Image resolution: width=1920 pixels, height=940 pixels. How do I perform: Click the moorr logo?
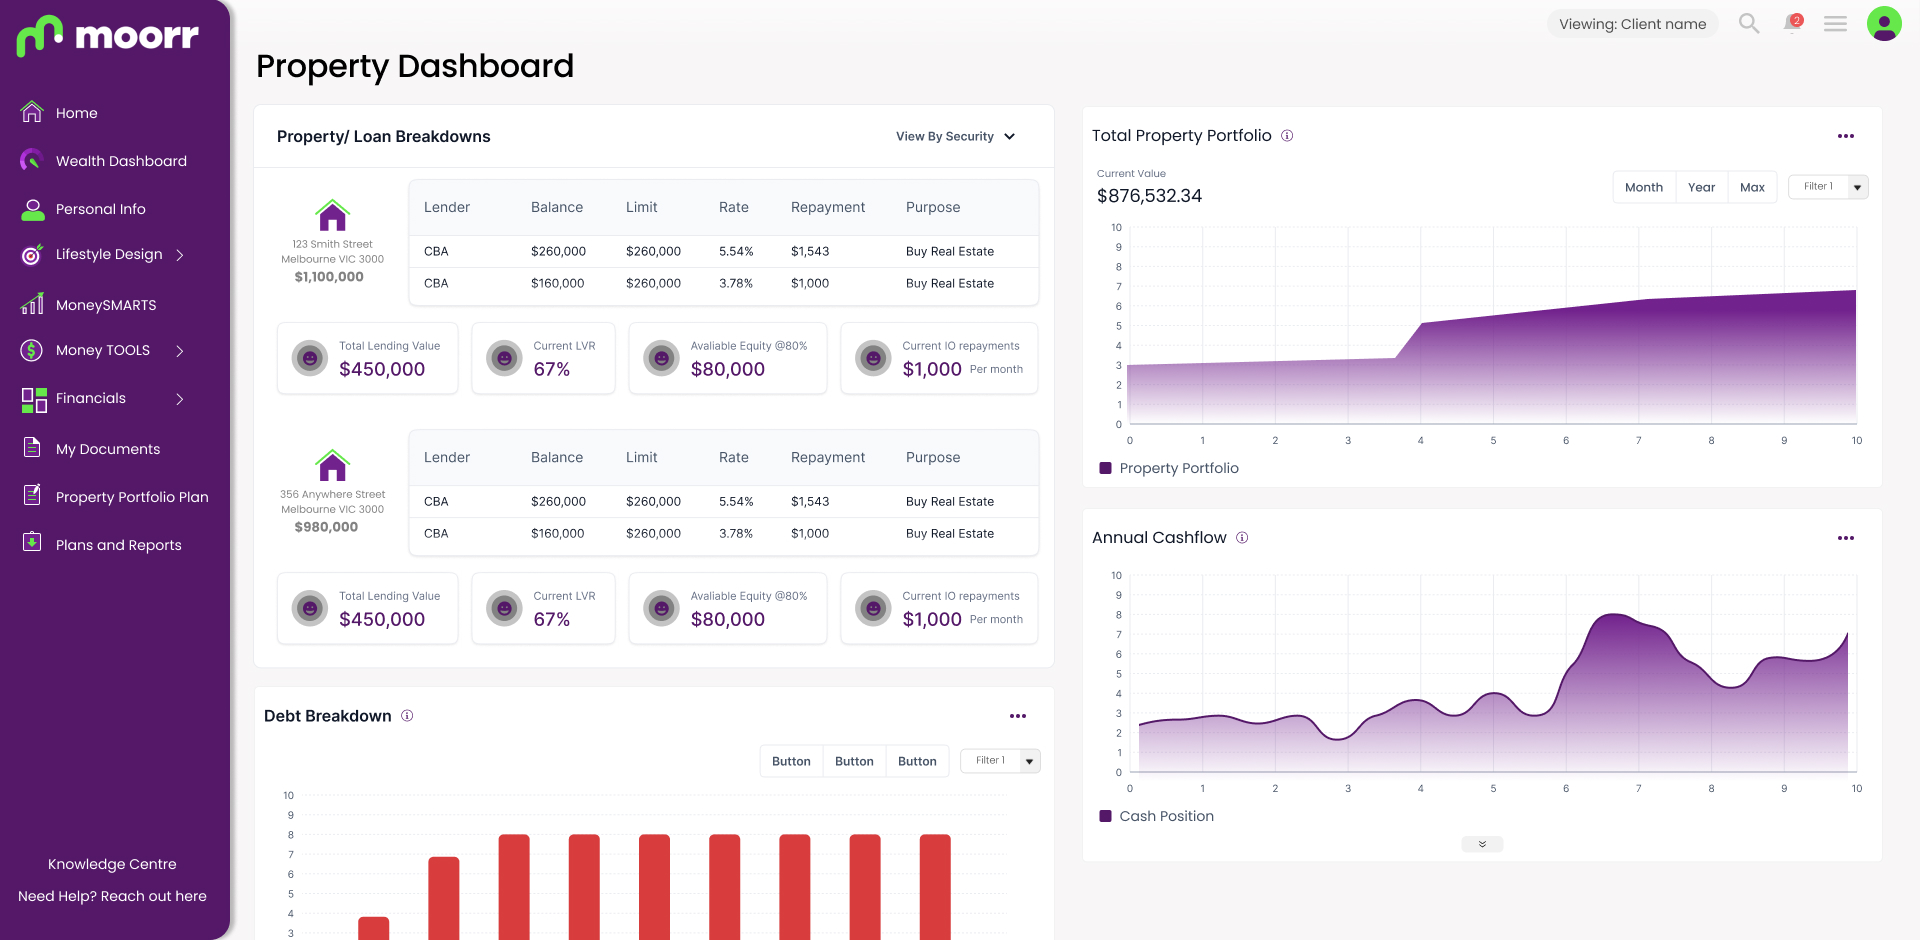click(x=108, y=36)
